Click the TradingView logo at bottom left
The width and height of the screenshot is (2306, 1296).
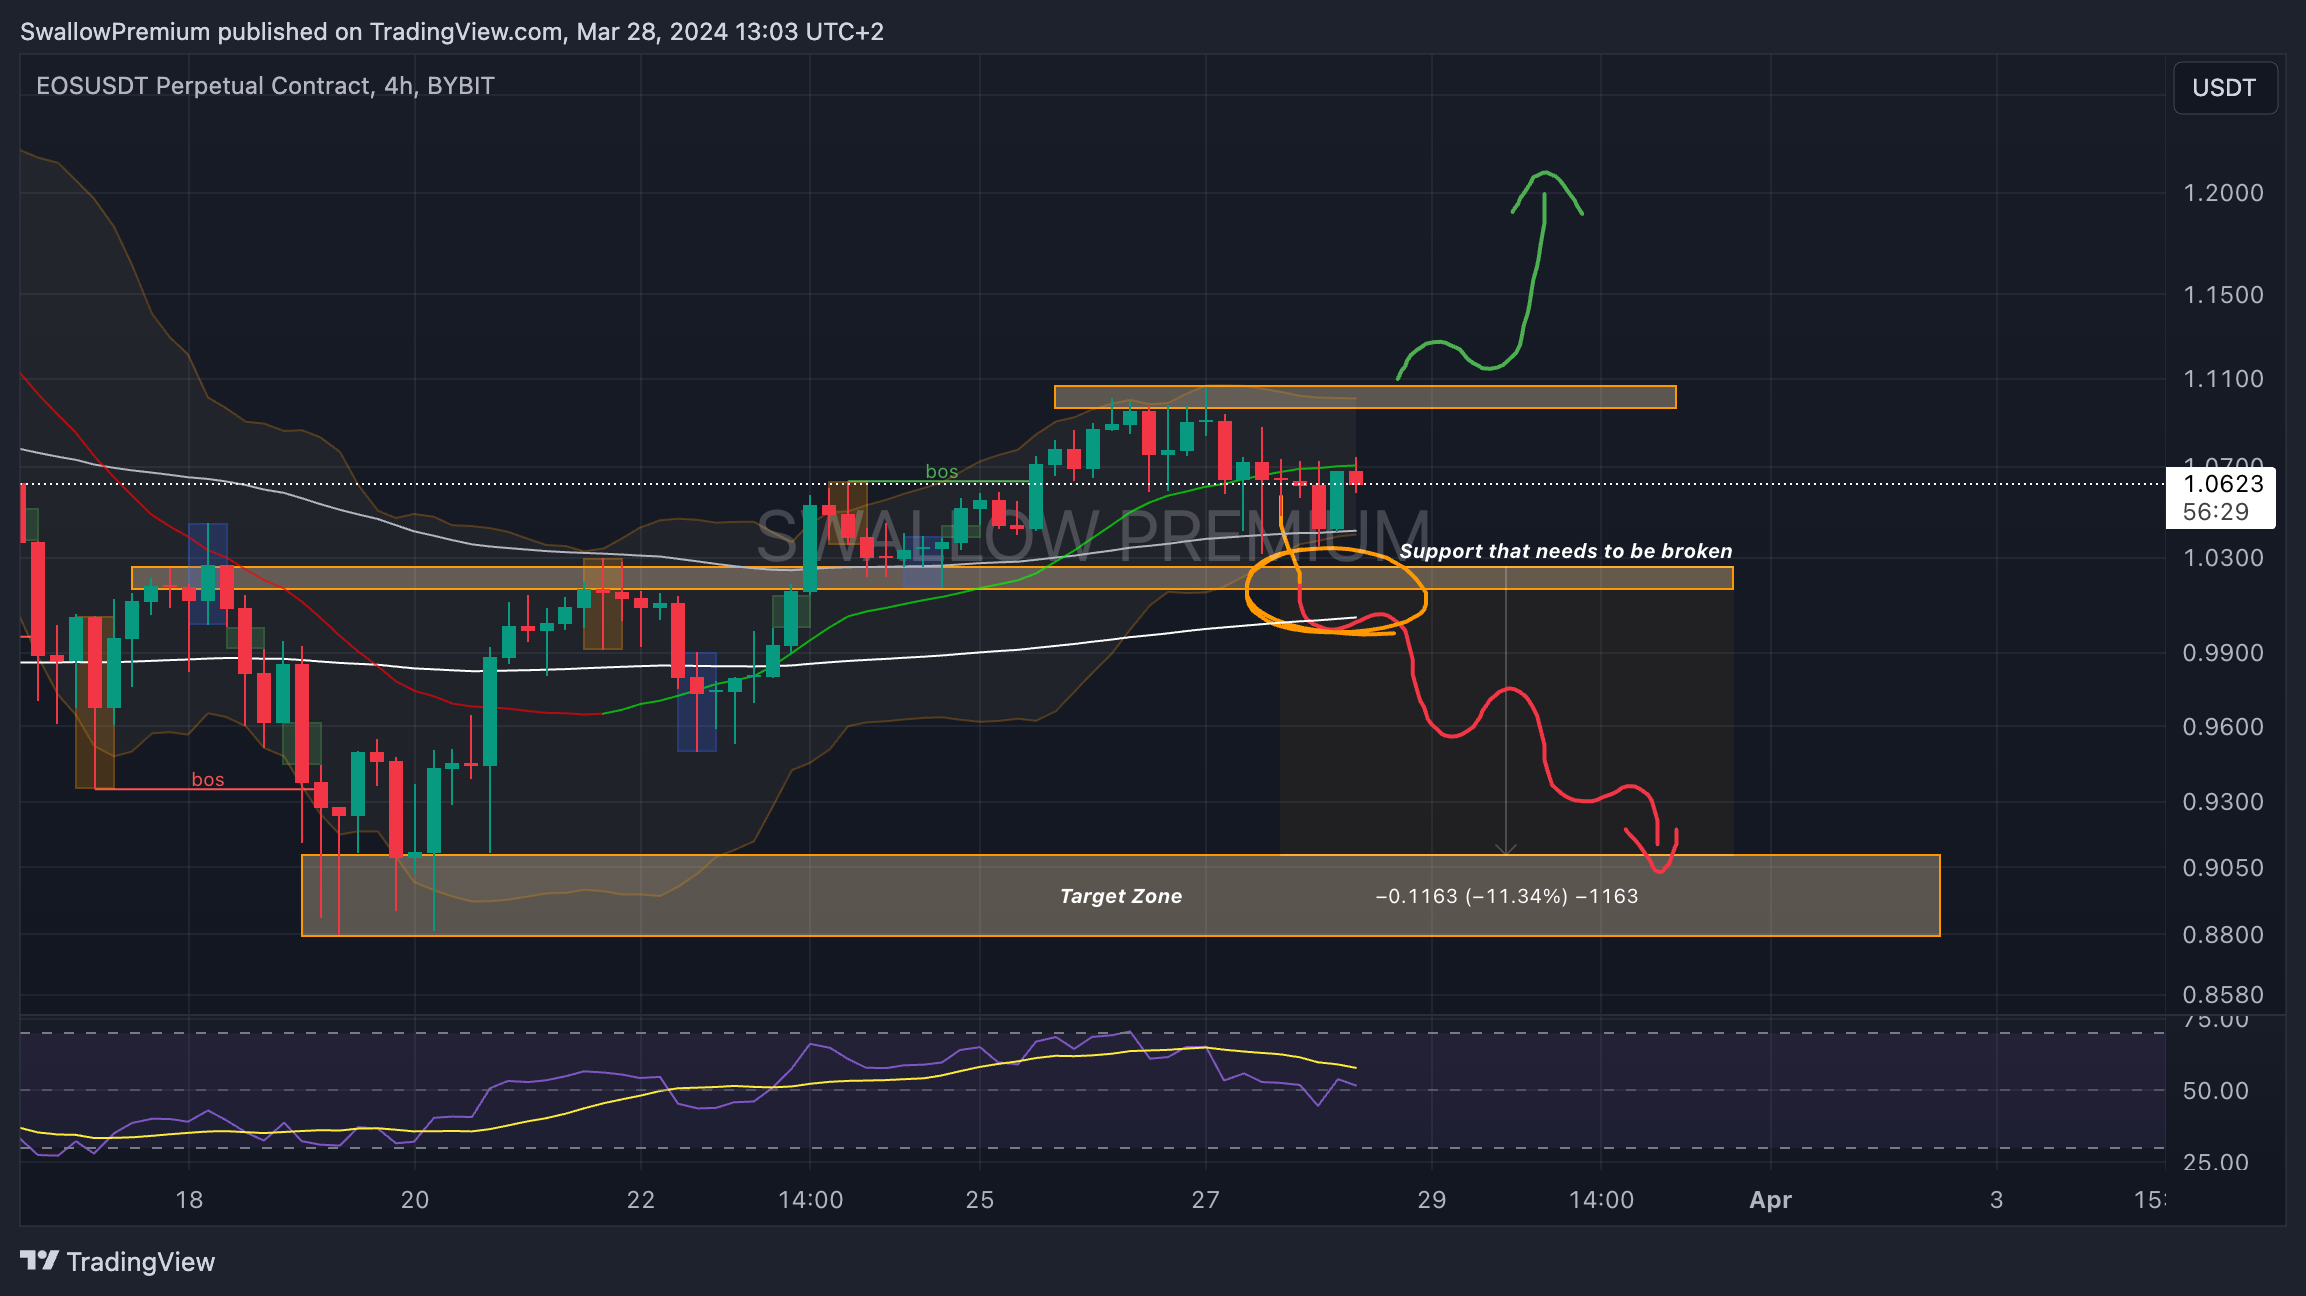pyautogui.click(x=117, y=1261)
